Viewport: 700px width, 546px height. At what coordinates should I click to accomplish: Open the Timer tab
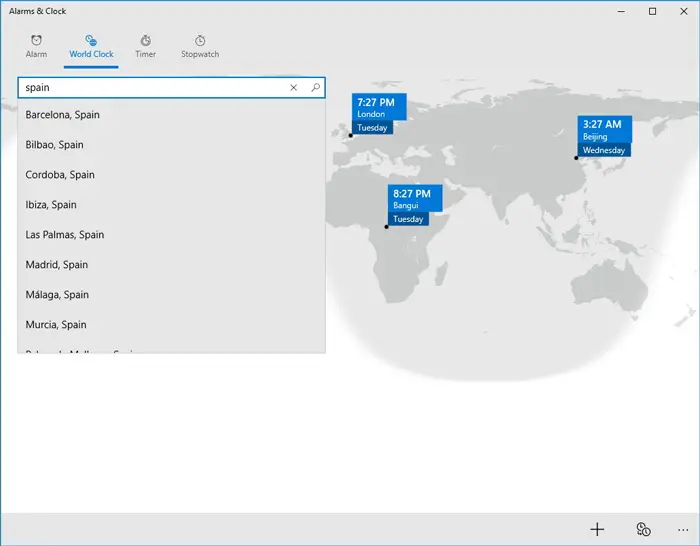(146, 46)
